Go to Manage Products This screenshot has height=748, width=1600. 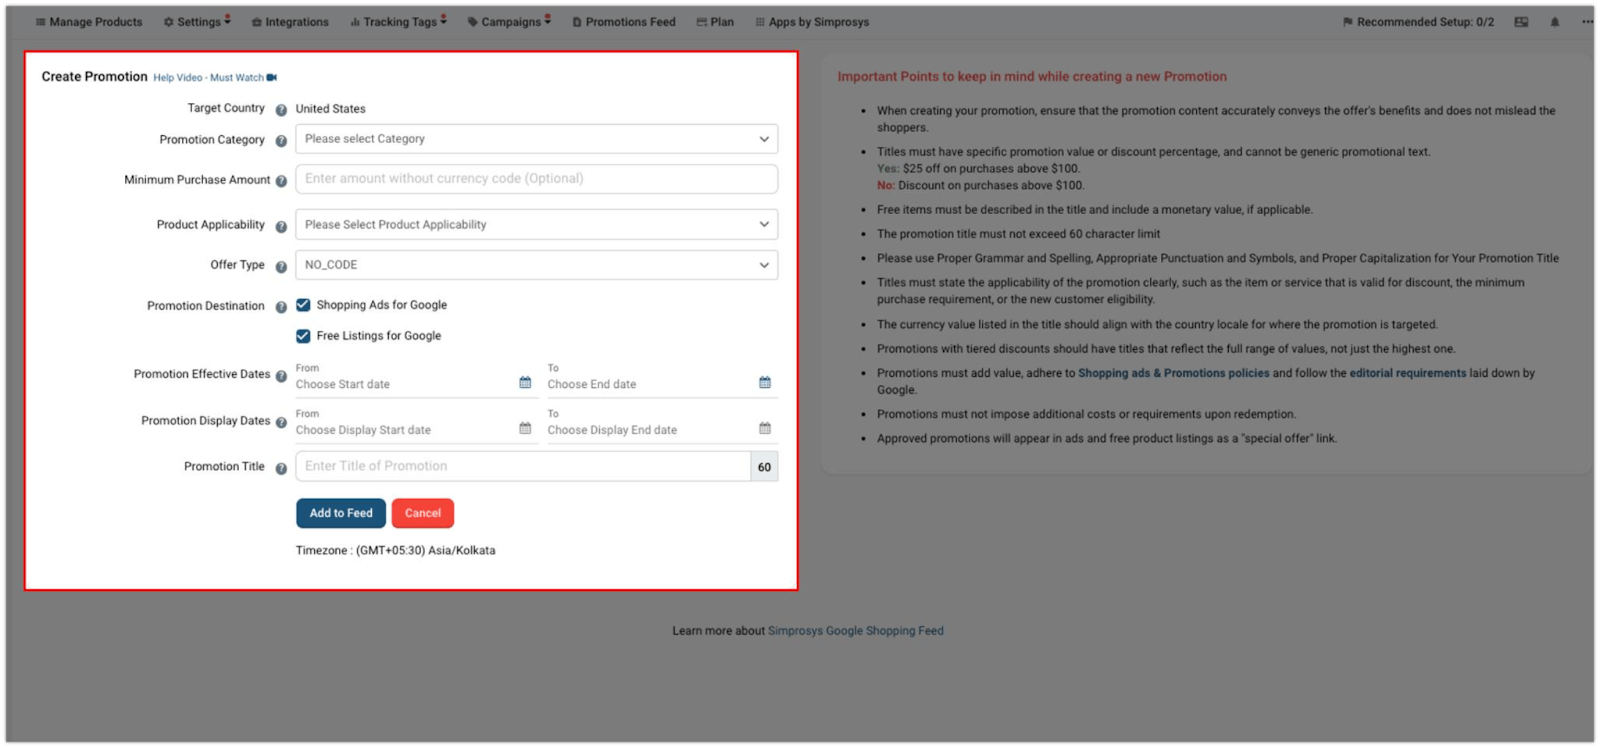[89, 22]
